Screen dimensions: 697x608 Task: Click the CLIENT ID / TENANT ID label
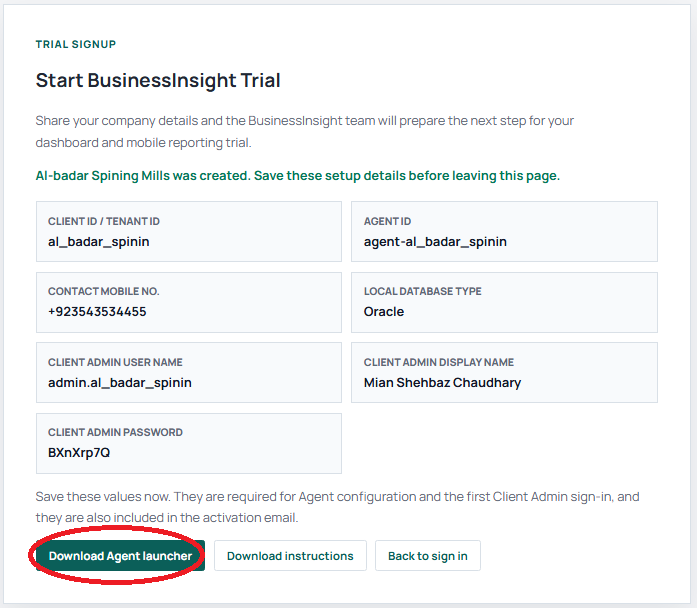point(104,221)
